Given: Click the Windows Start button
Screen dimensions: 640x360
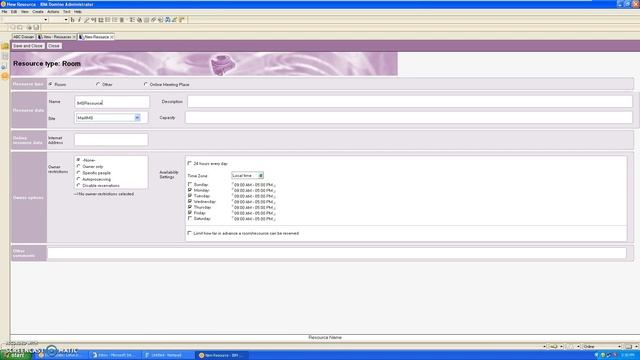Looking at the screenshot, I should coord(16,355).
